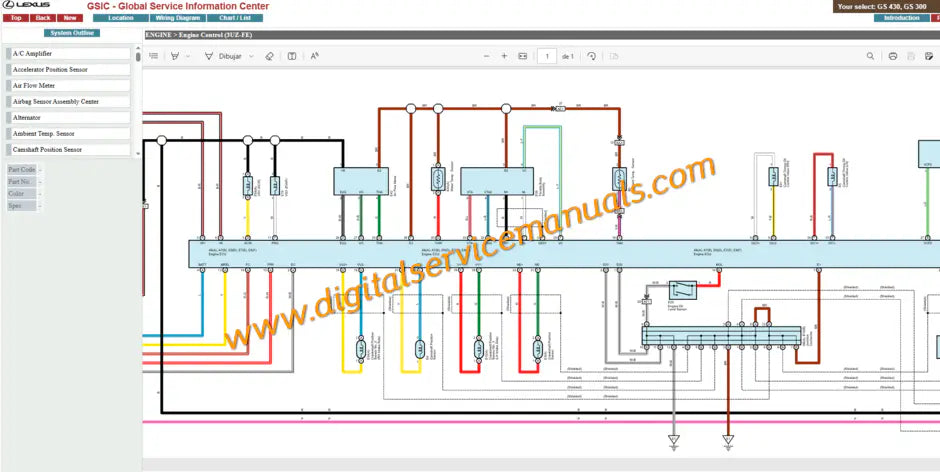This screenshot has height=472, width=940.
Task: Open the Chart / List tab
Action: (x=234, y=18)
